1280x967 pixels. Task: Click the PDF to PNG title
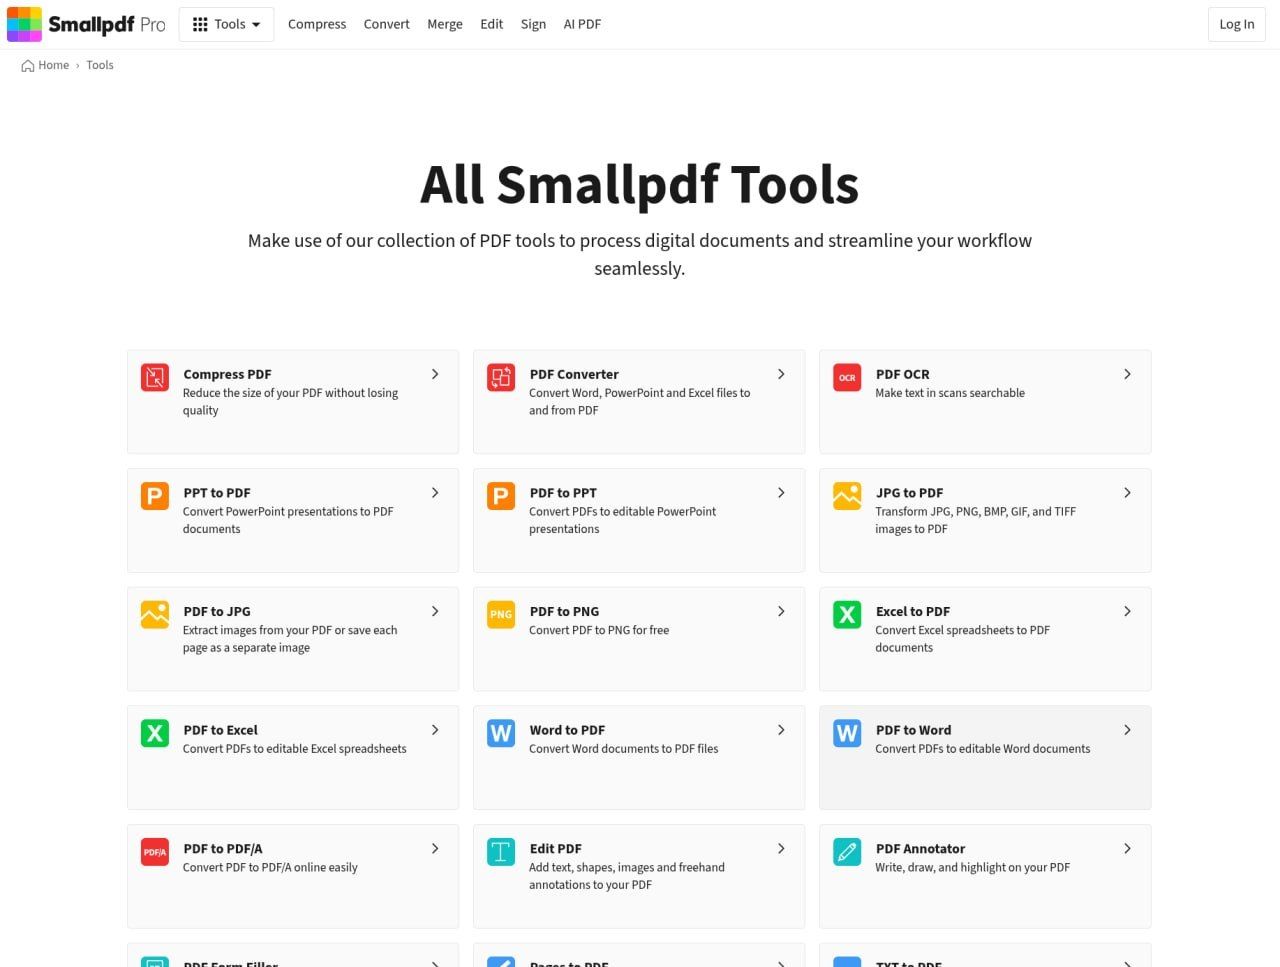pyautogui.click(x=564, y=611)
